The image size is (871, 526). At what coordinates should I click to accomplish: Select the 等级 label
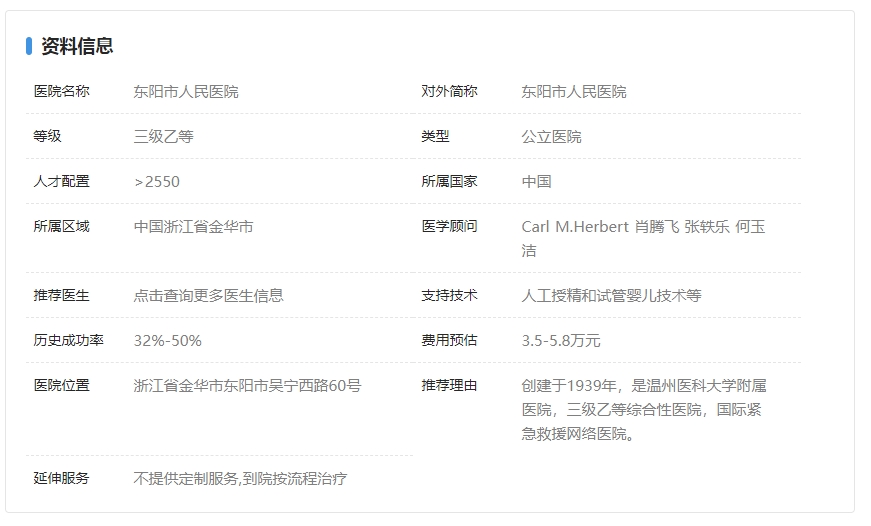(47, 136)
